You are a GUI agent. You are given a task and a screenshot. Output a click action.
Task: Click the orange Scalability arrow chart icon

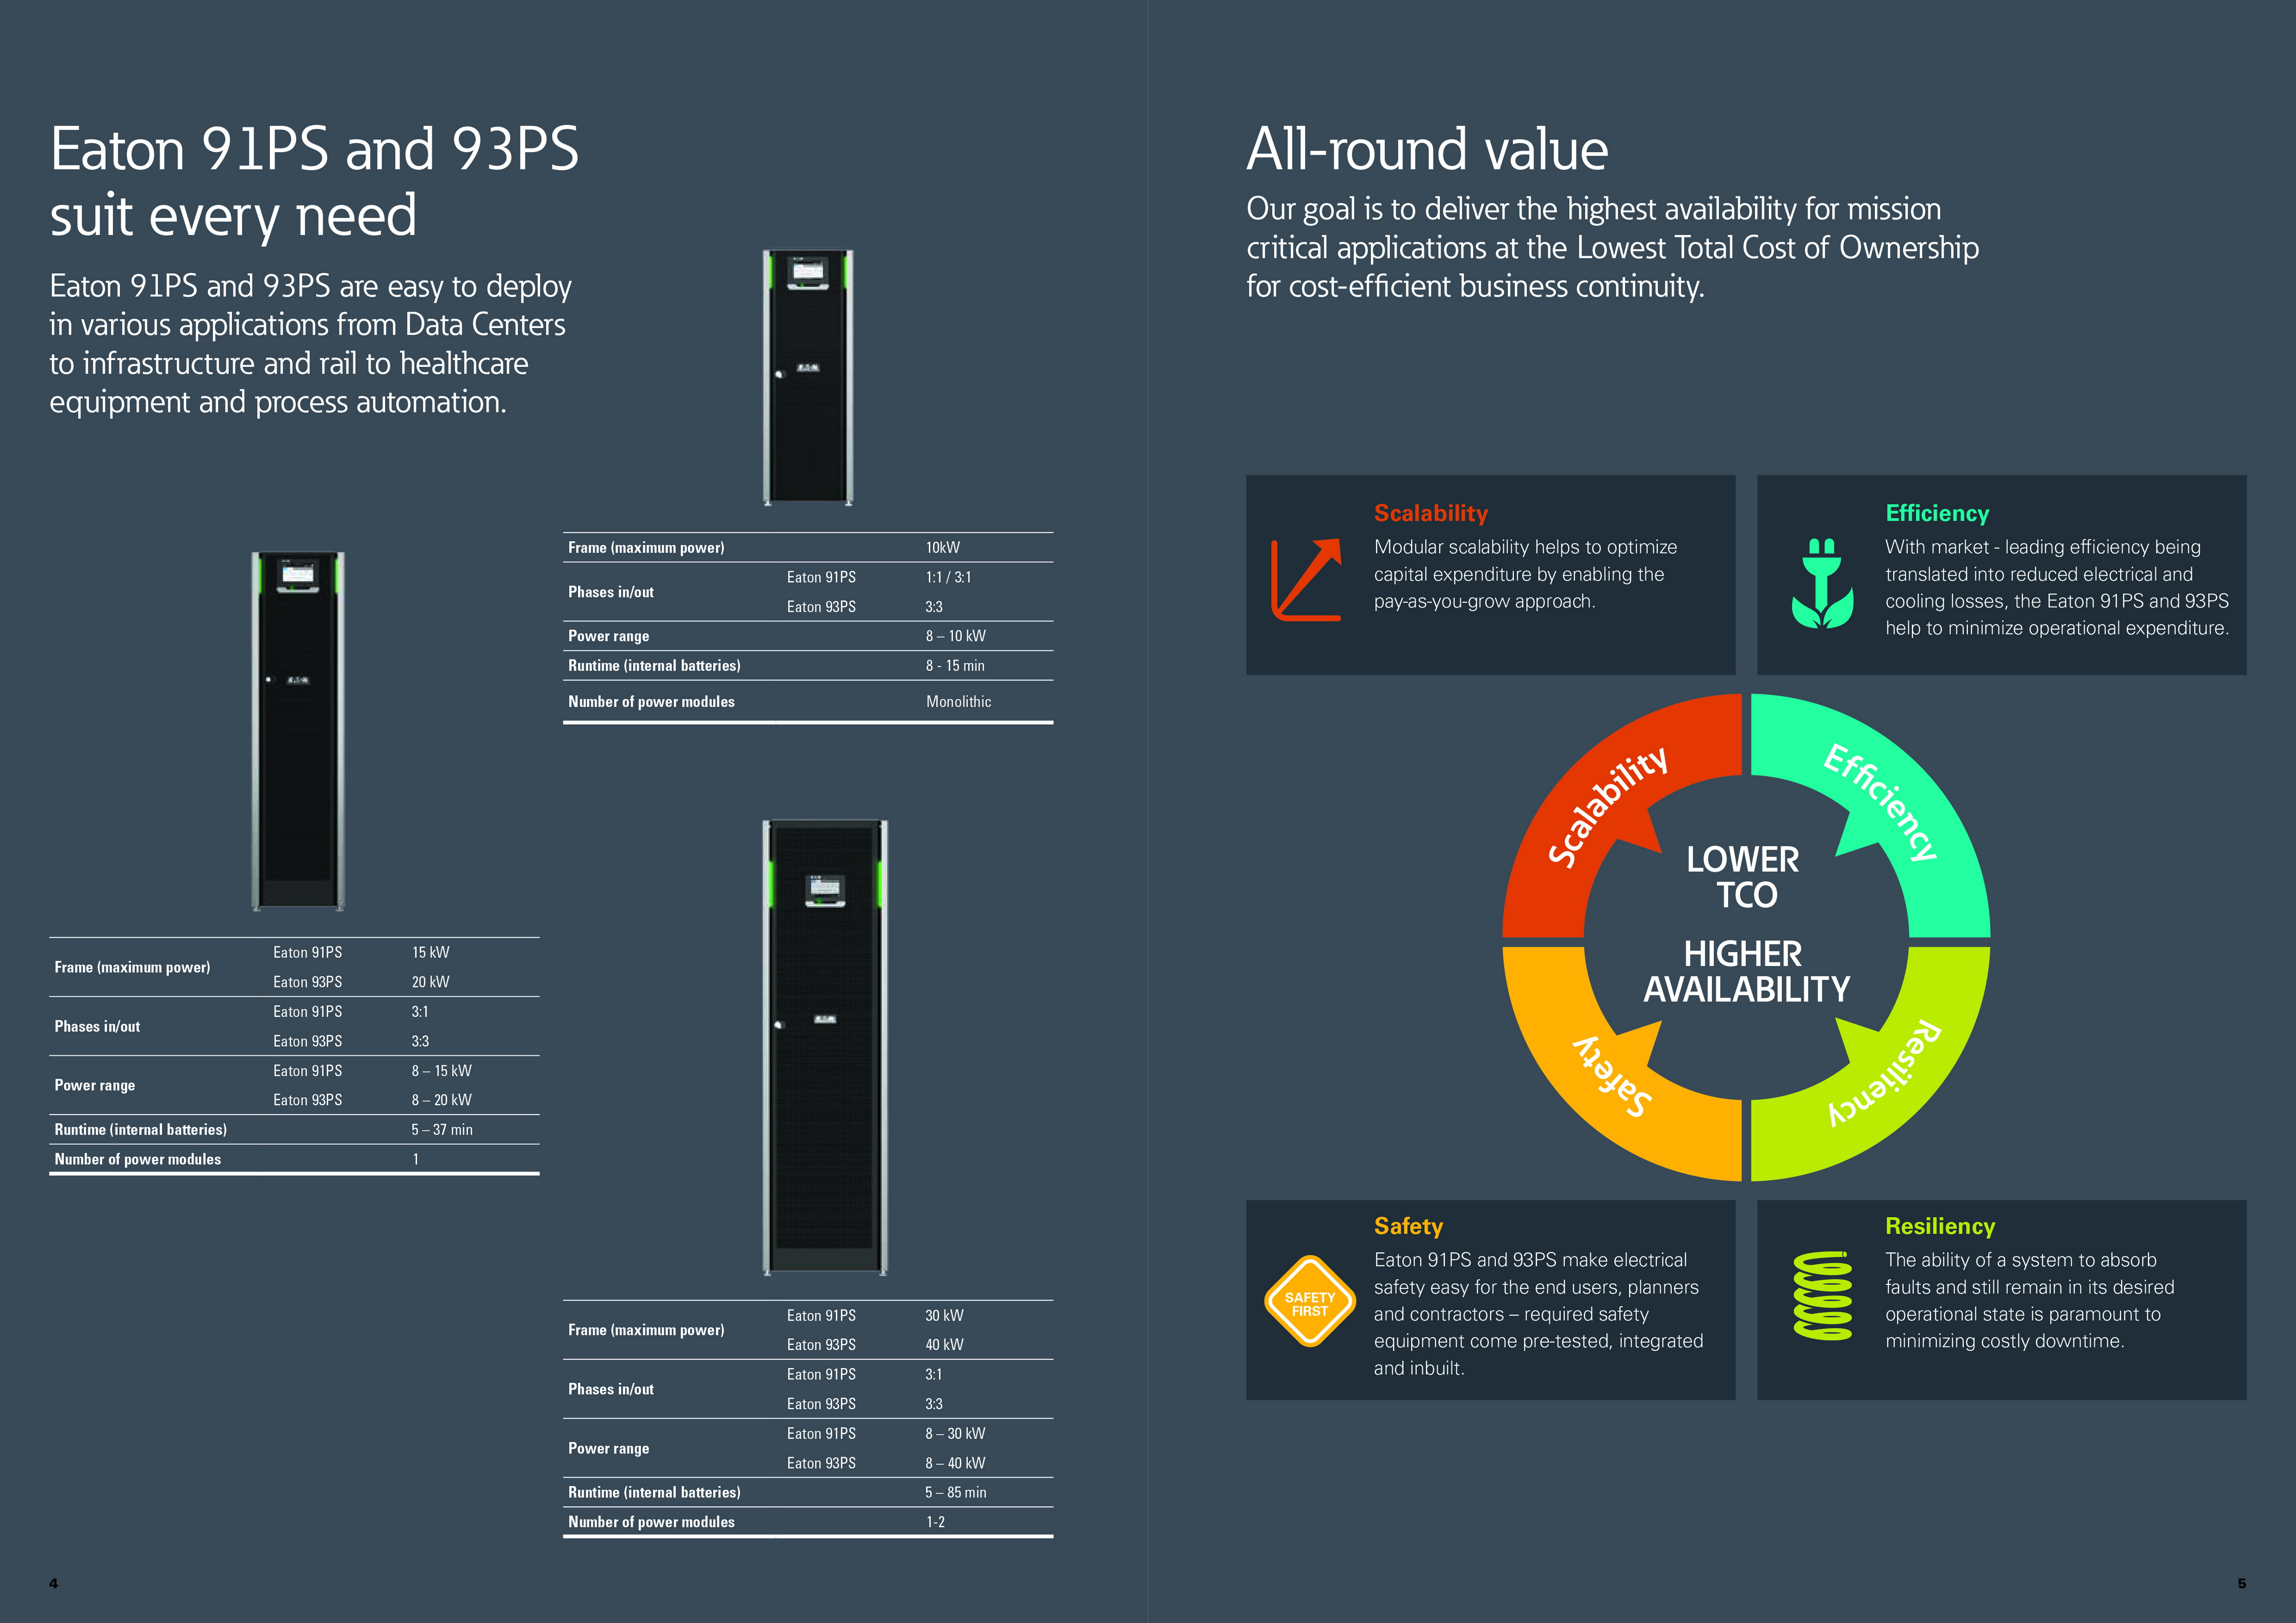click(1306, 580)
